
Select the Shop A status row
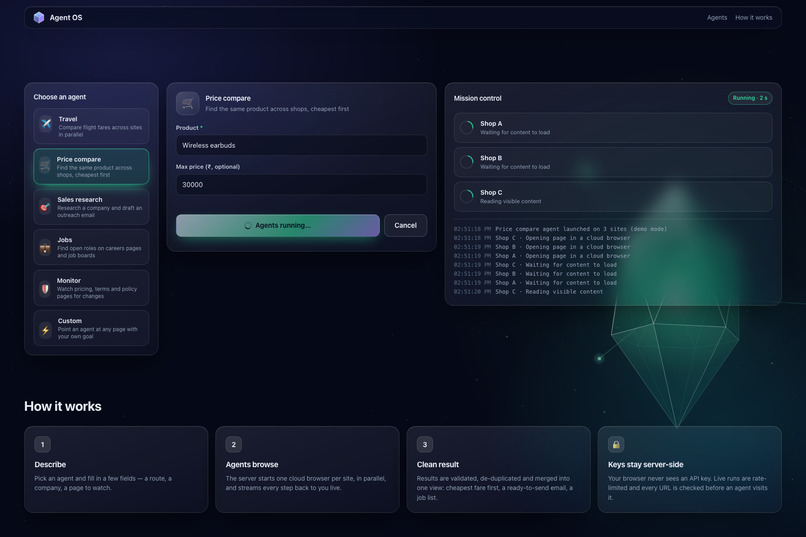click(x=613, y=128)
